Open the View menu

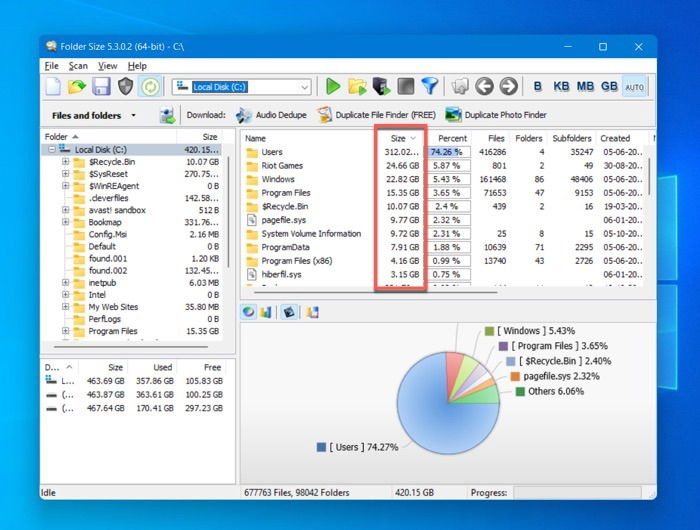(x=108, y=66)
